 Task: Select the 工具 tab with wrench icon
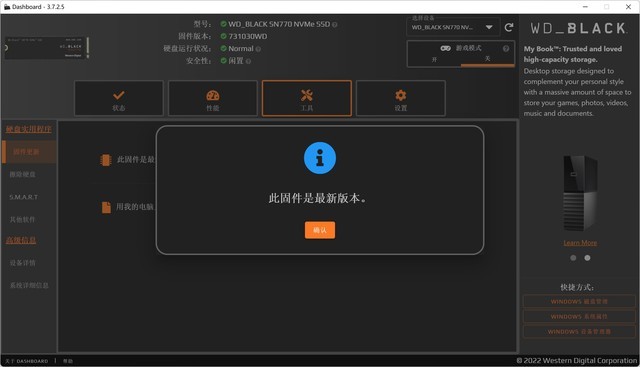[x=307, y=98]
